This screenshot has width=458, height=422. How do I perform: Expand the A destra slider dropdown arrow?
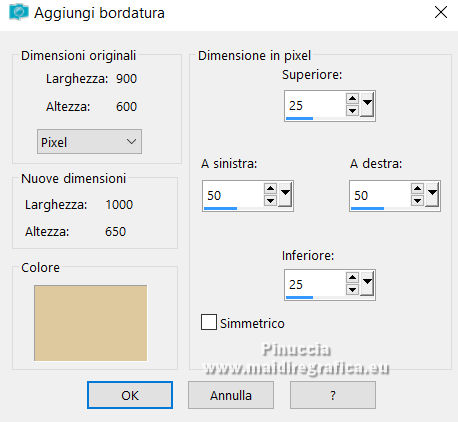coord(432,194)
